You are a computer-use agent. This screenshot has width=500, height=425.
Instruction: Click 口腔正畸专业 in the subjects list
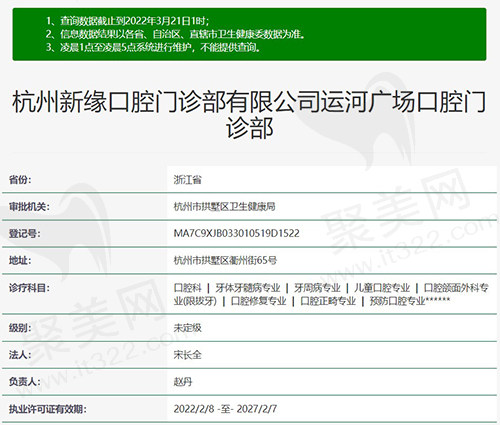tap(328, 301)
